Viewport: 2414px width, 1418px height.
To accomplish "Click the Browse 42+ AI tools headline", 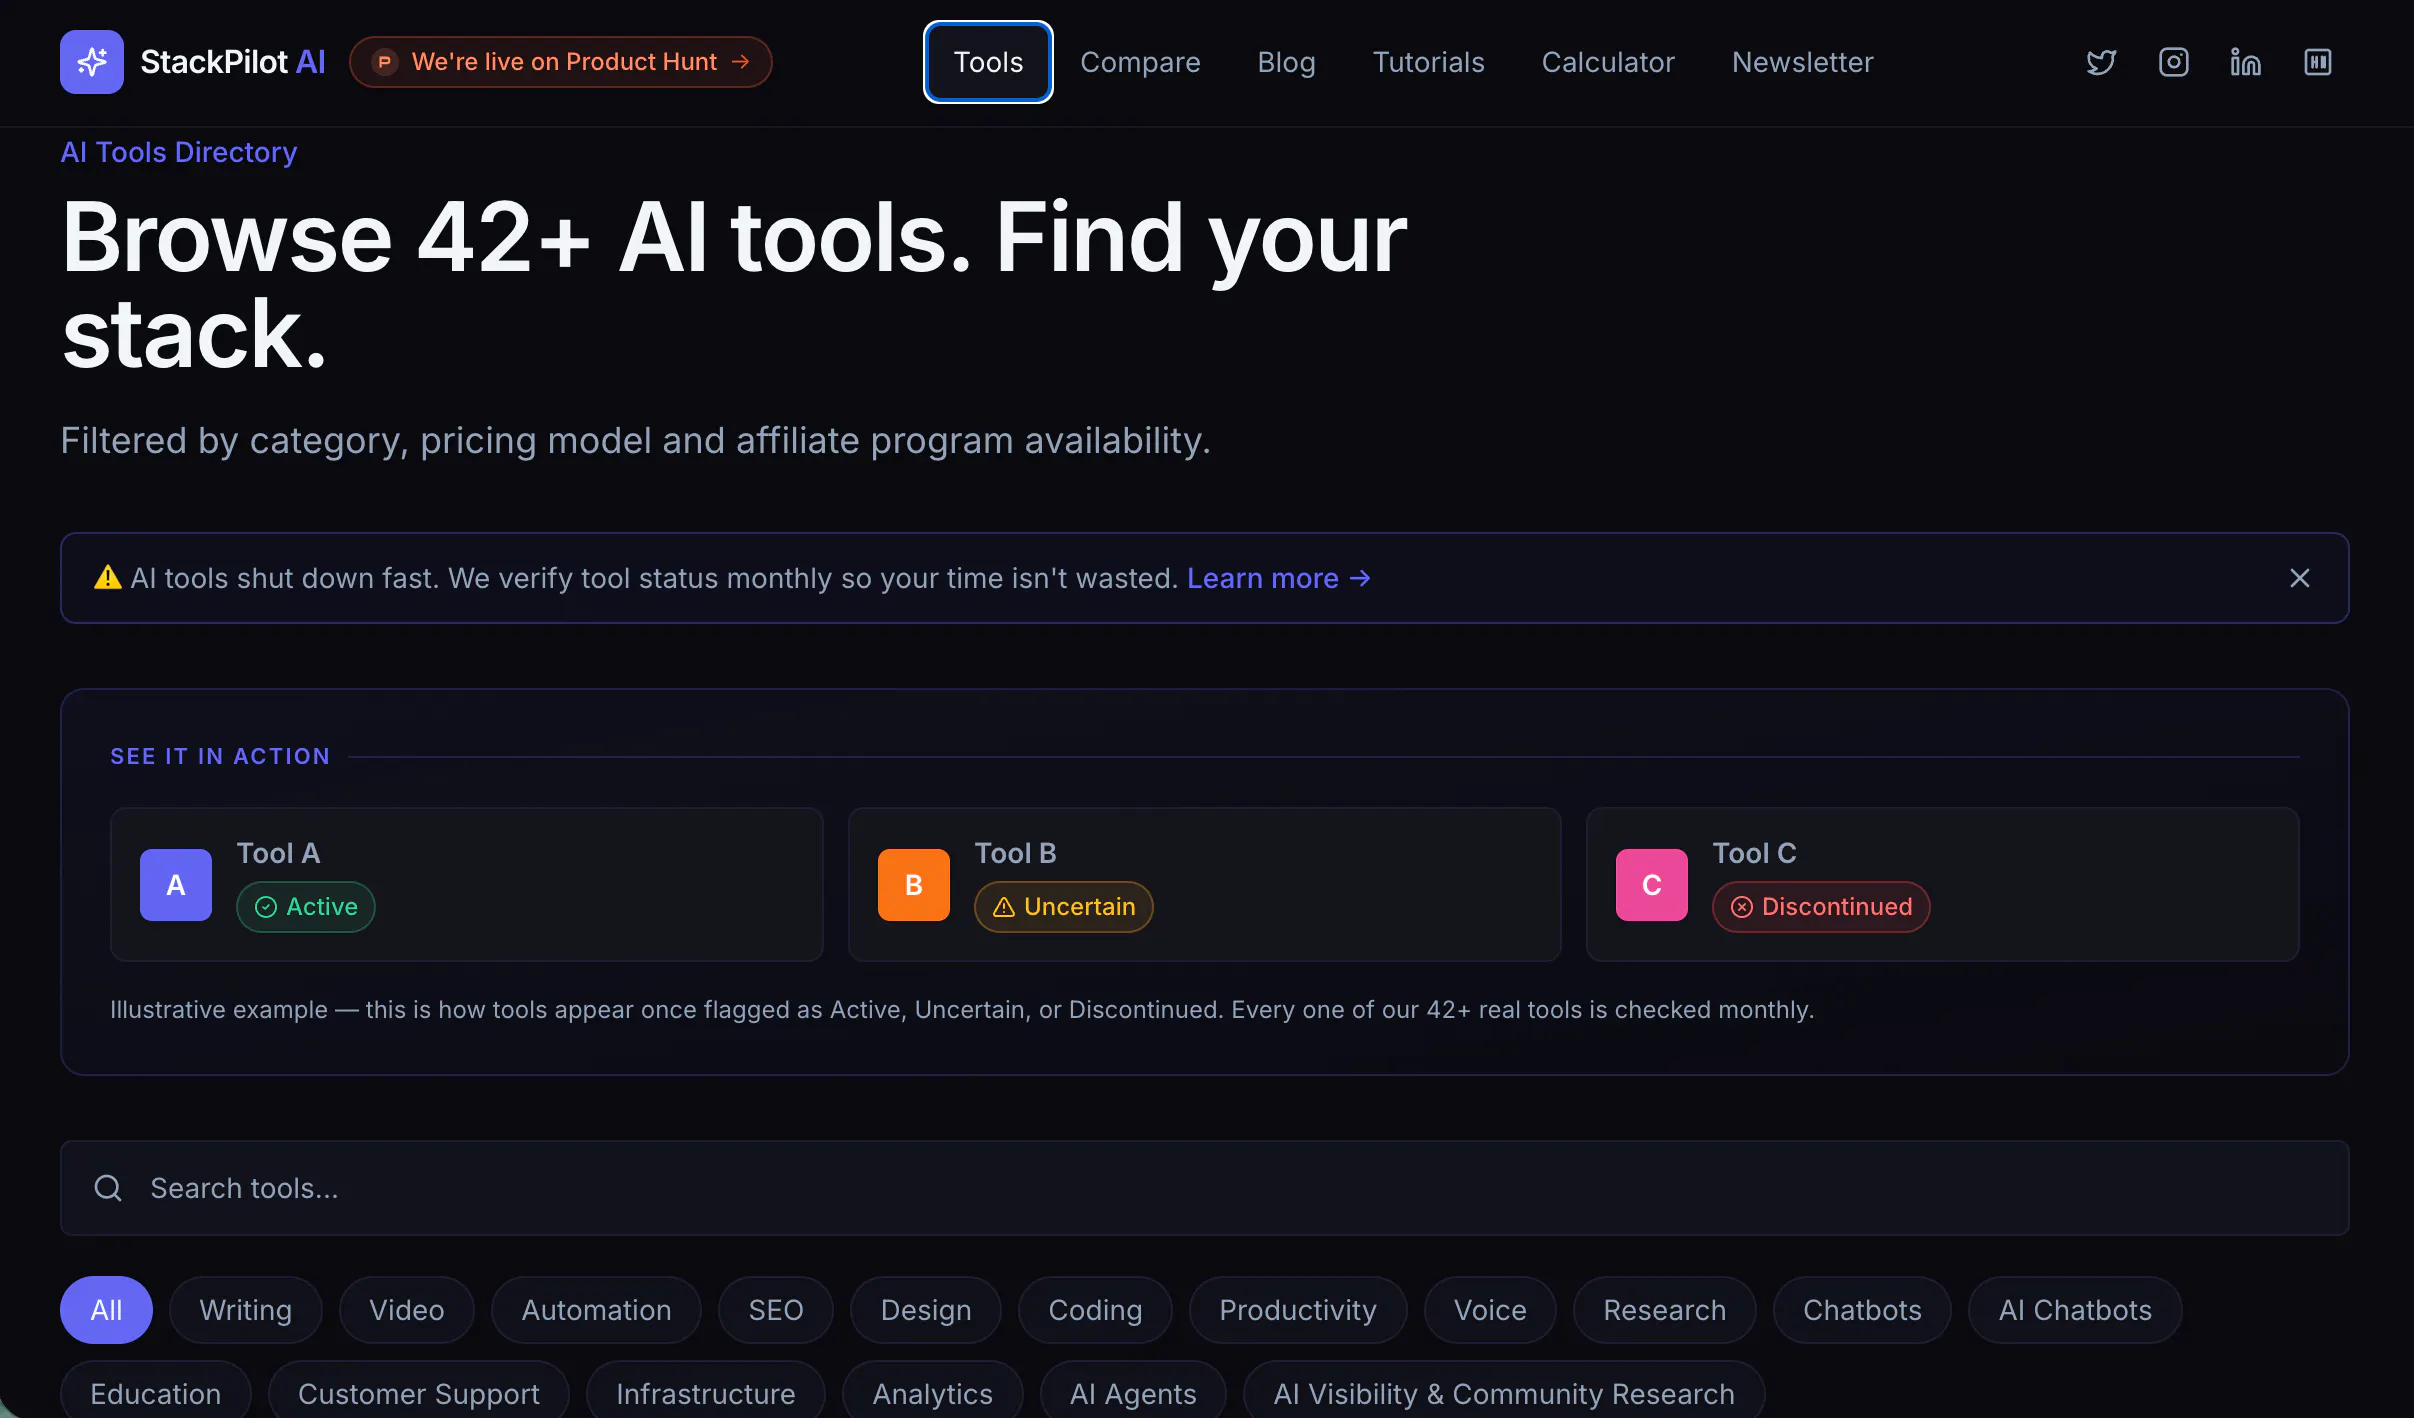I will coord(735,285).
